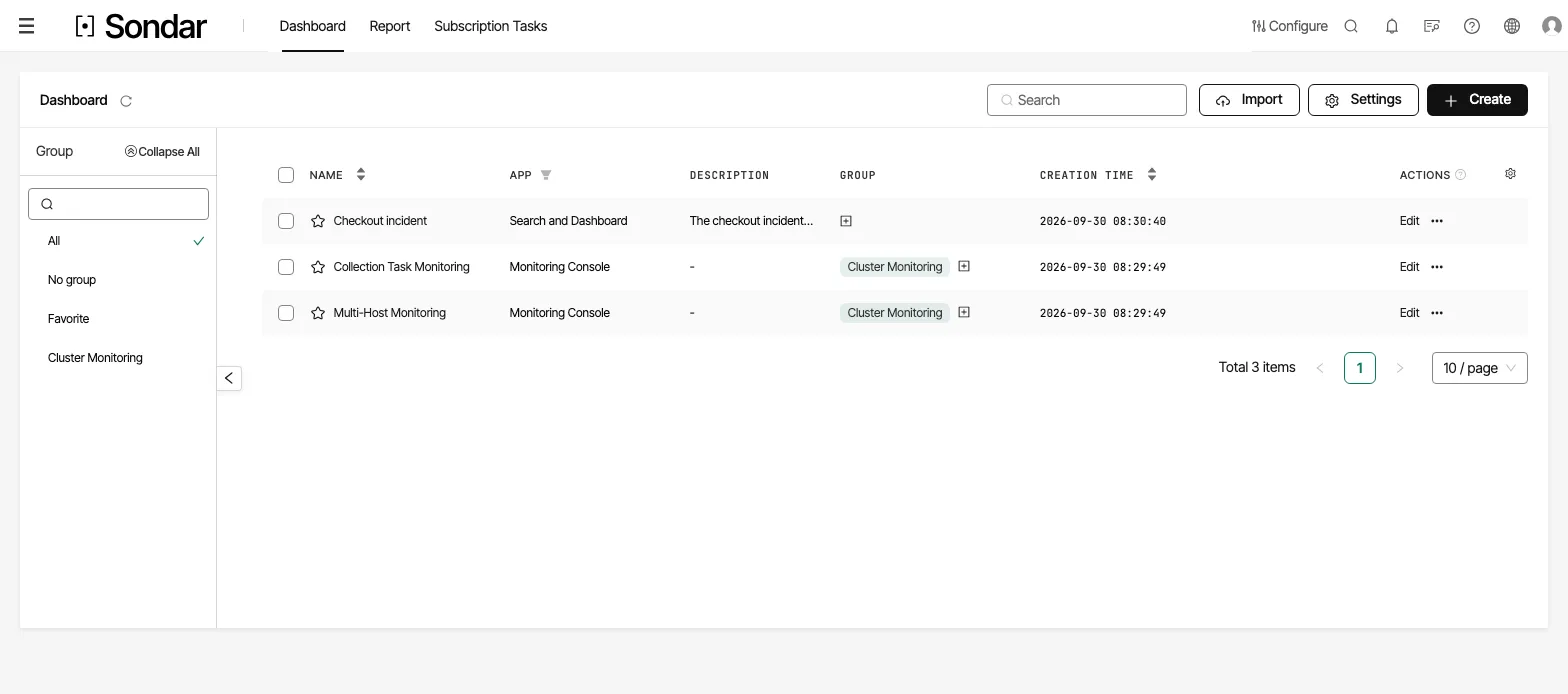This screenshot has width=1568, height=694.
Task: Open more actions for Checkout incident
Action: coord(1437,221)
